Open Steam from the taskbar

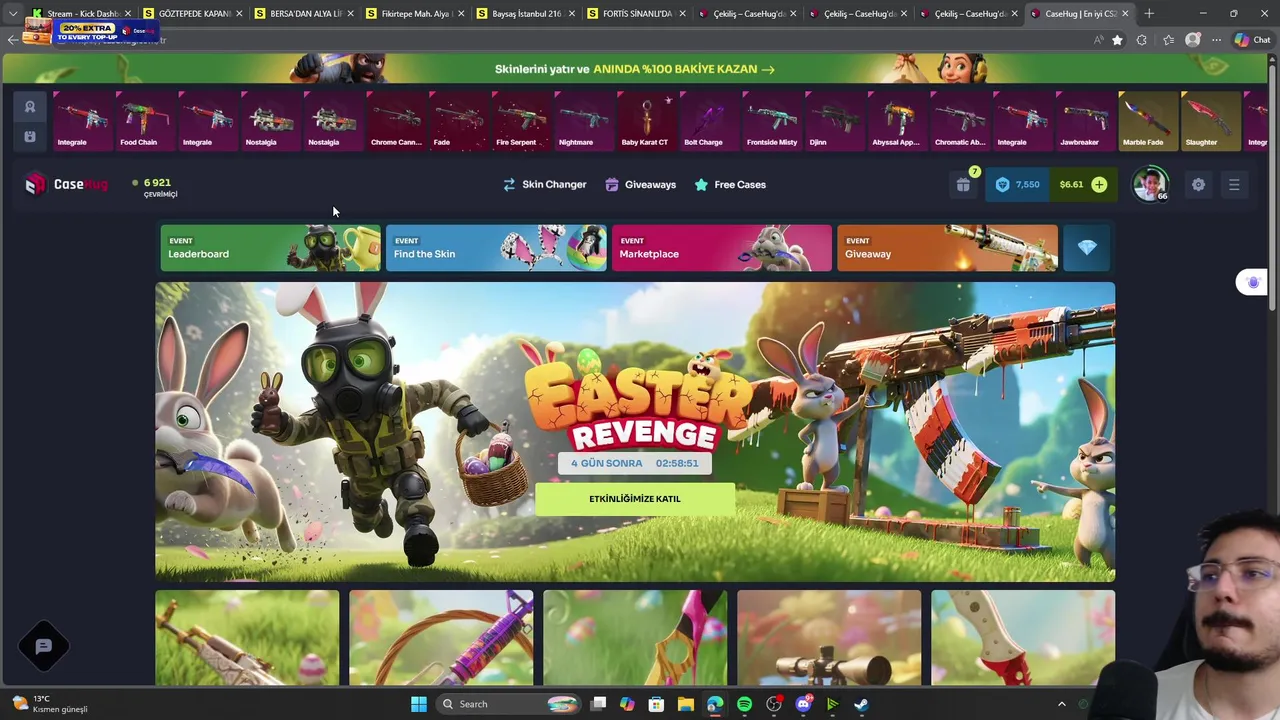[861, 704]
